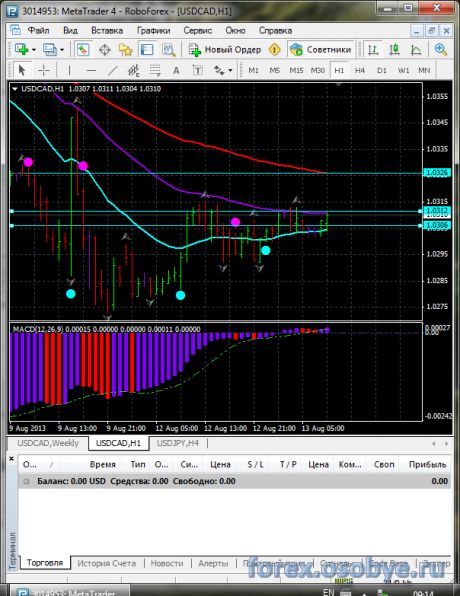Select the Text Label tool (T)
This screenshot has height=596, width=460.
tap(198, 70)
